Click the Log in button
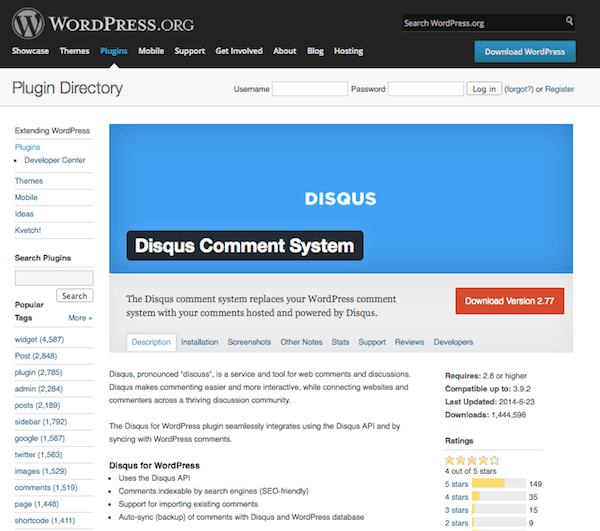The image size is (600, 531). pyautogui.click(x=484, y=89)
